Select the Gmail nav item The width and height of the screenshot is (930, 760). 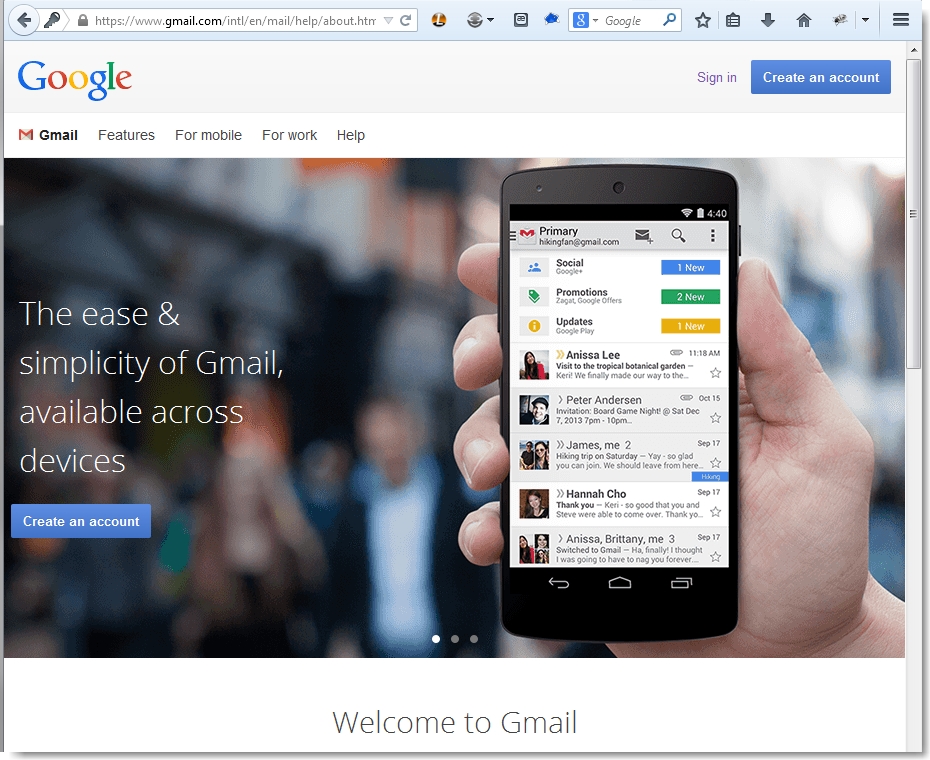(x=58, y=135)
